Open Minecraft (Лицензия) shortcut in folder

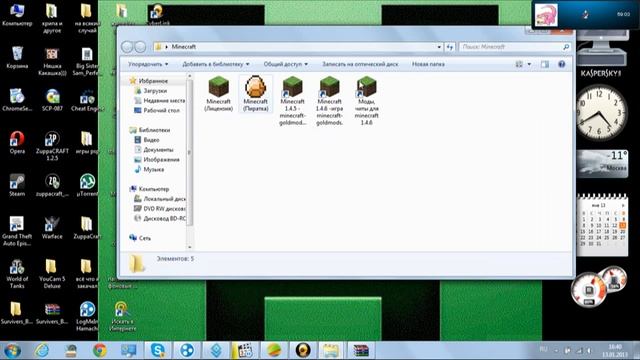218,93
